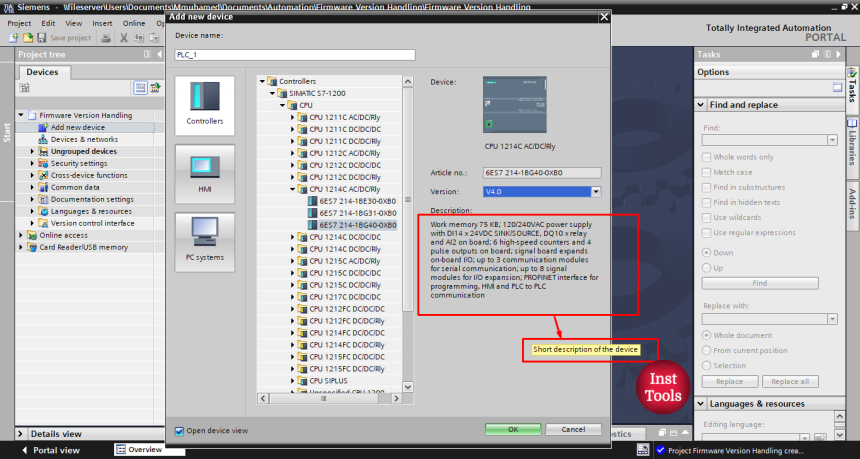Open the View menu
This screenshot has width=860, height=459.
[73, 24]
